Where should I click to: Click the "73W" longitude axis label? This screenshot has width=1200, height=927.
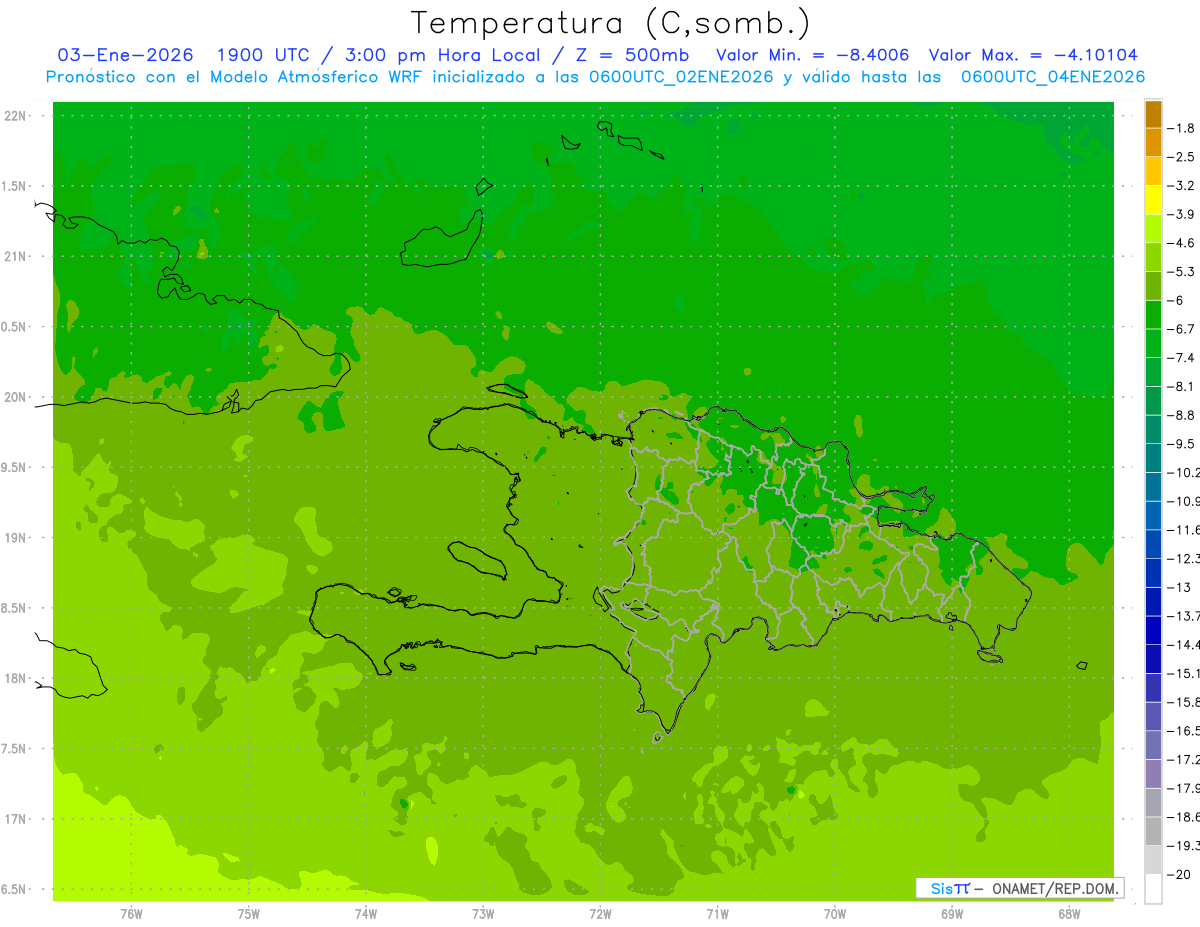click(483, 914)
